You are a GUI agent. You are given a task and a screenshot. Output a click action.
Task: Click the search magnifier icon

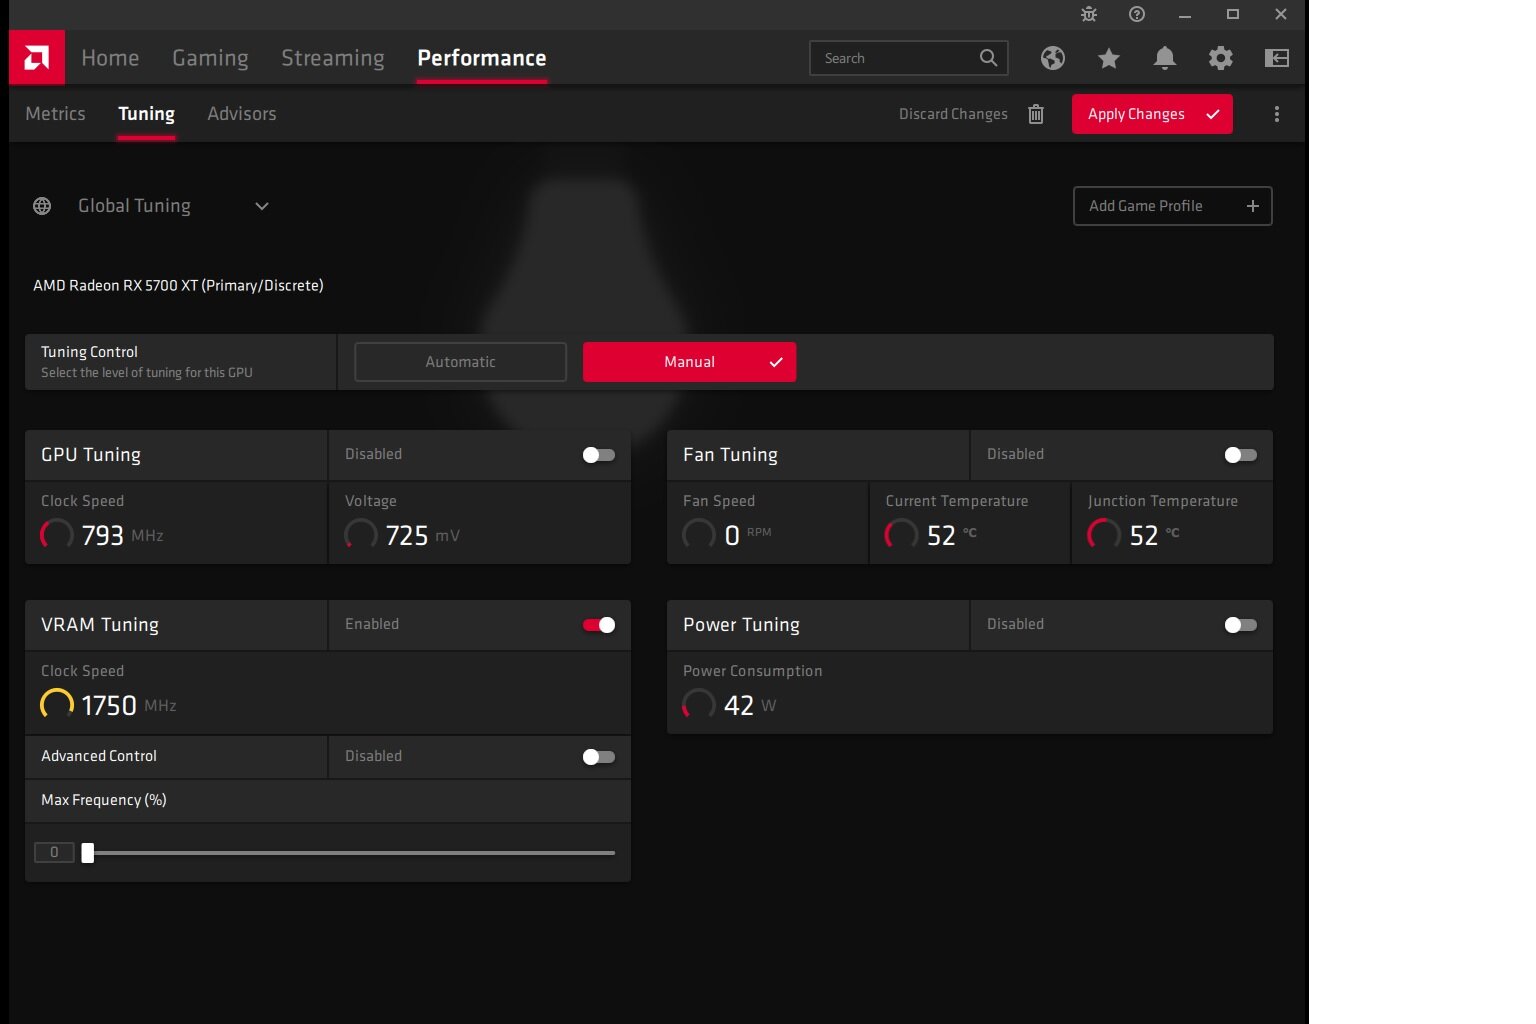(x=988, y=58)
